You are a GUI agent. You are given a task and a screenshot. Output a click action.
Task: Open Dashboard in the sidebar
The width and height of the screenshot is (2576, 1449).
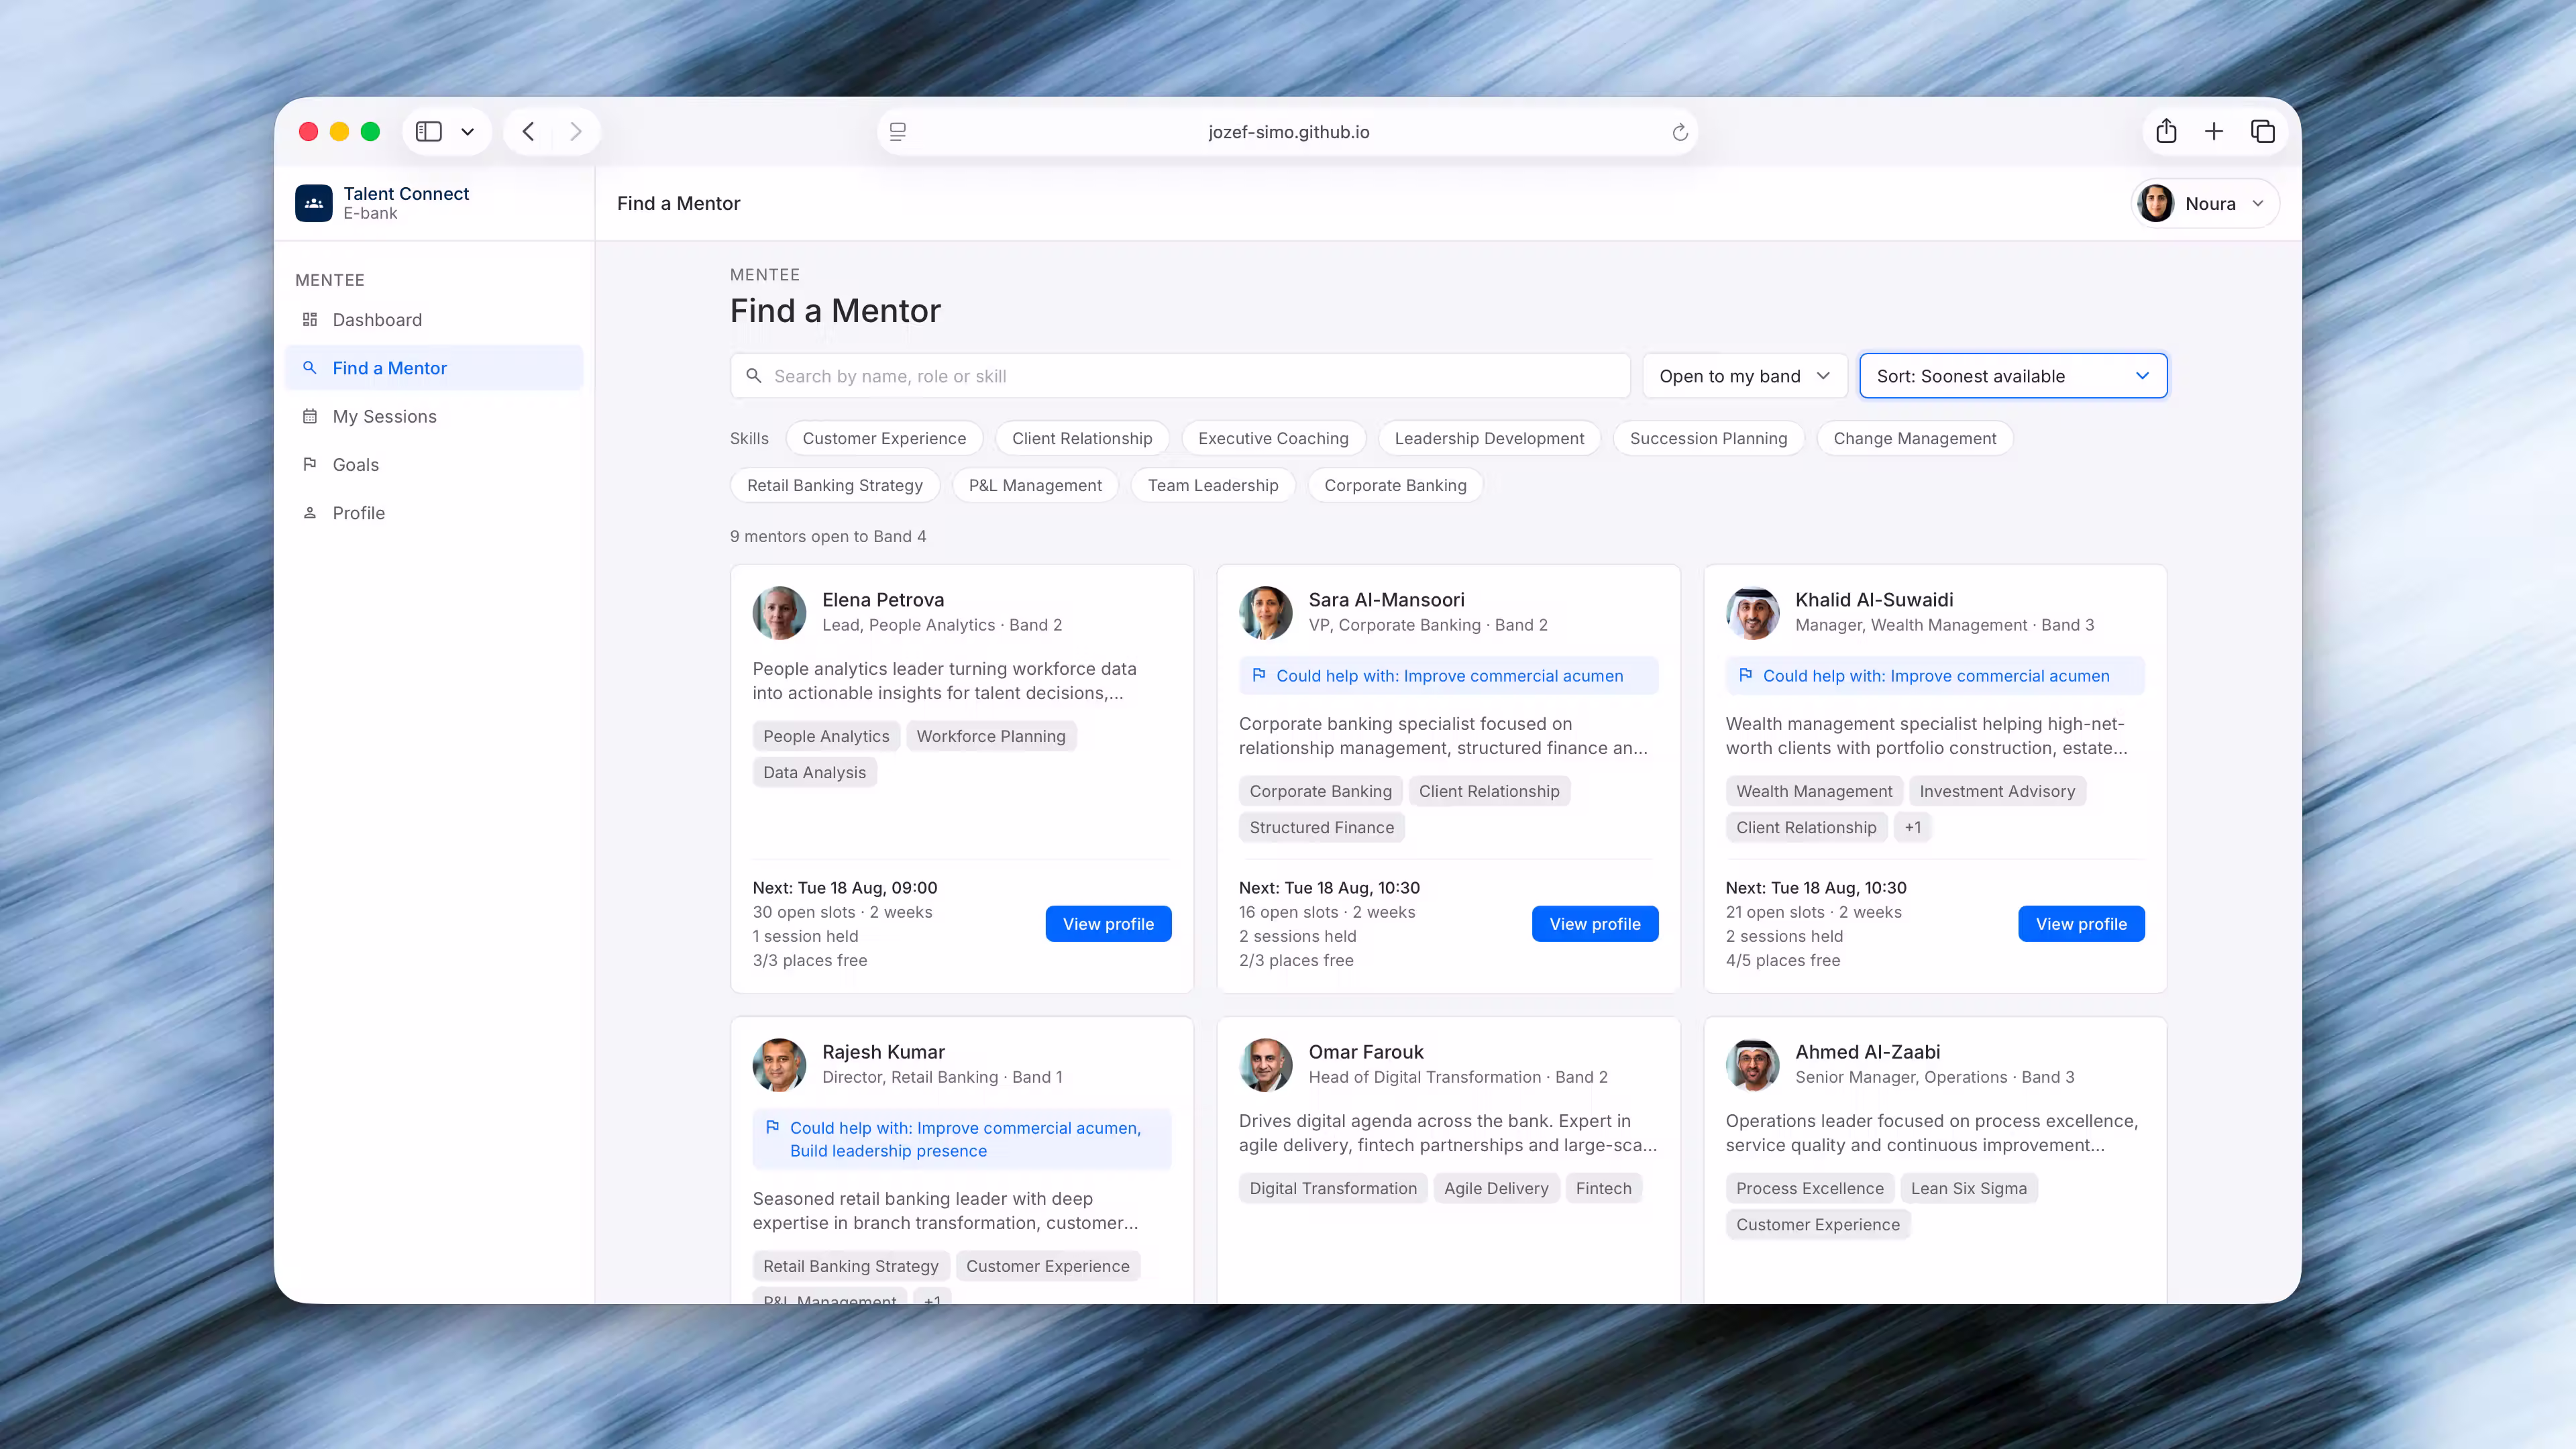tap(434, 320)
